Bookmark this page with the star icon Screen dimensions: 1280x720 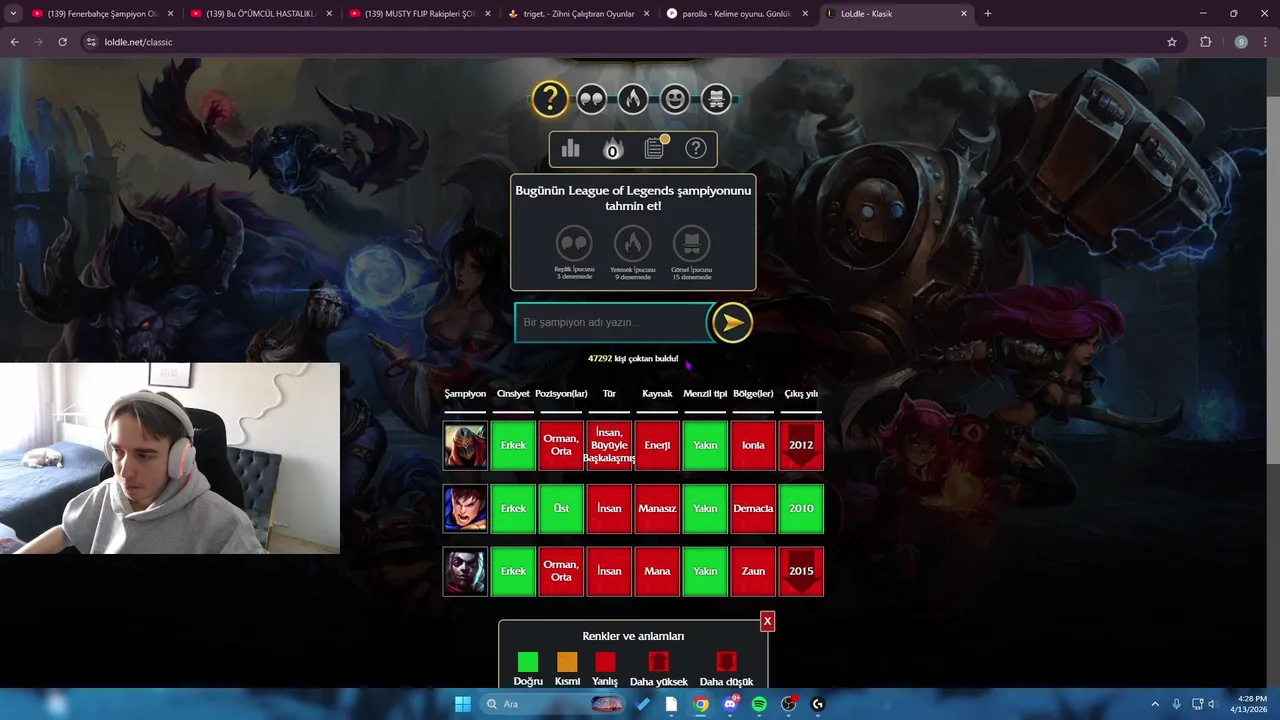click(x=1172, y=42)
